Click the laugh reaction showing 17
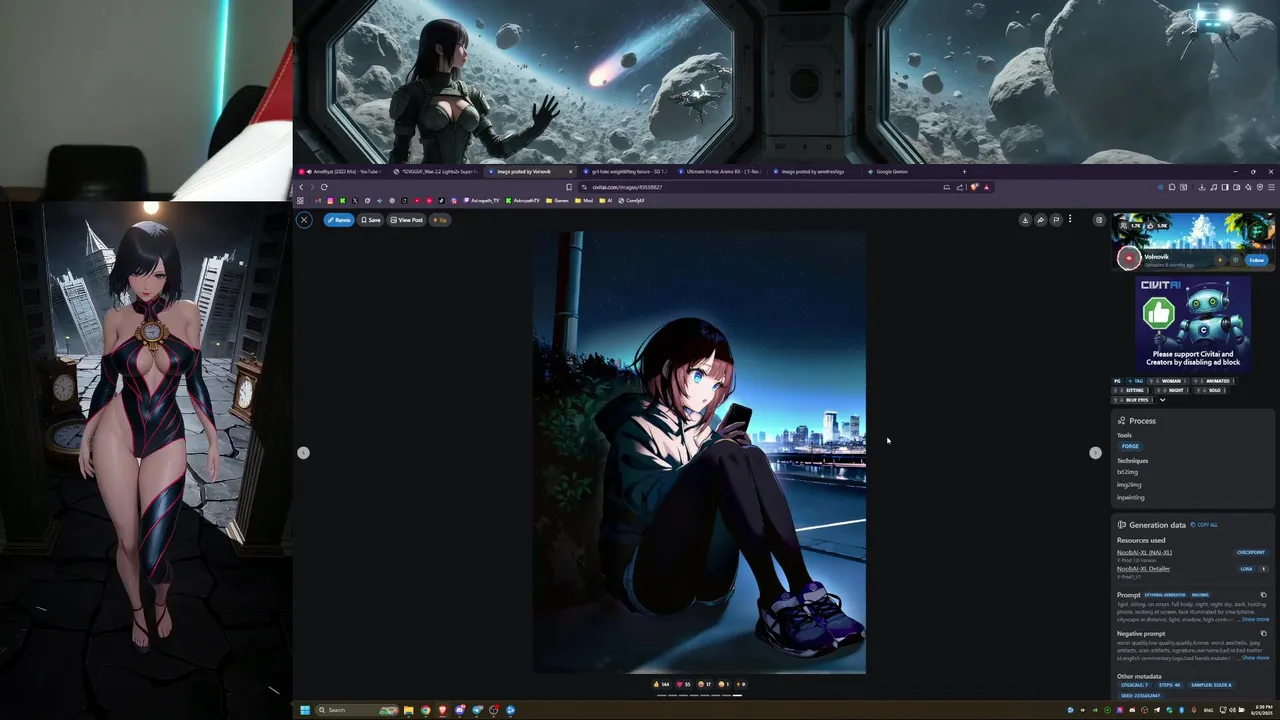Screen dimensions: 1280x720 [x=705, y=685]
